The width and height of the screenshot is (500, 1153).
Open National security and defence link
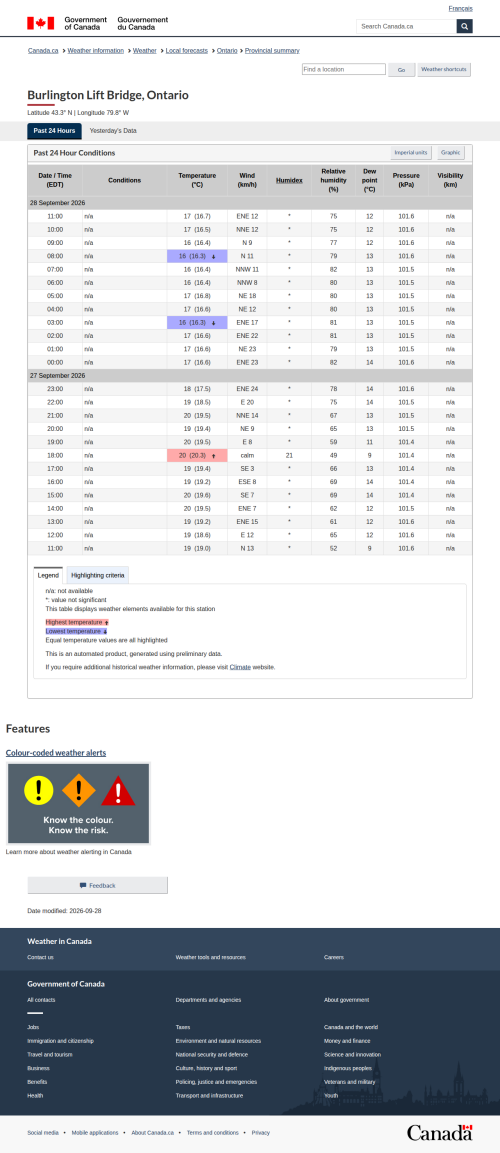pyautogui.click(x=212, y=1054)
